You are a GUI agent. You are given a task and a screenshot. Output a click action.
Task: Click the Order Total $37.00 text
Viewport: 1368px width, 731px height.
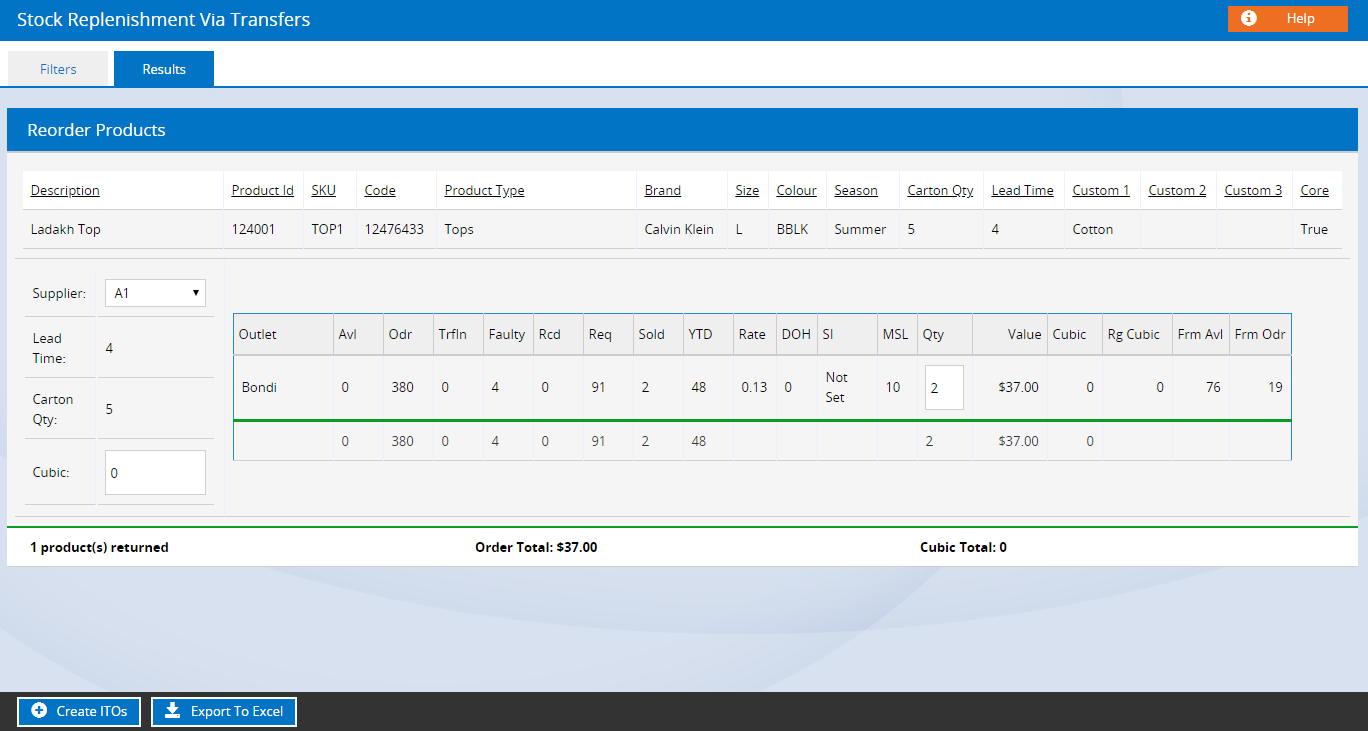(x=536, y=547)
